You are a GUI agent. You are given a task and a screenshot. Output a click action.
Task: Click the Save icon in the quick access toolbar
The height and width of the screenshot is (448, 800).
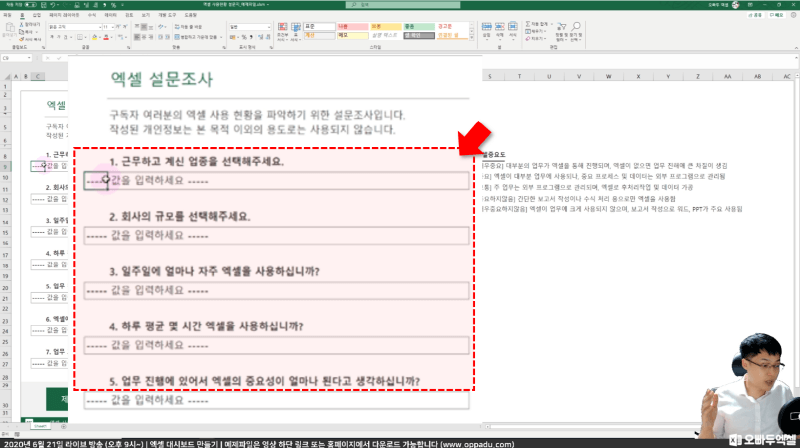pos(43,5)
